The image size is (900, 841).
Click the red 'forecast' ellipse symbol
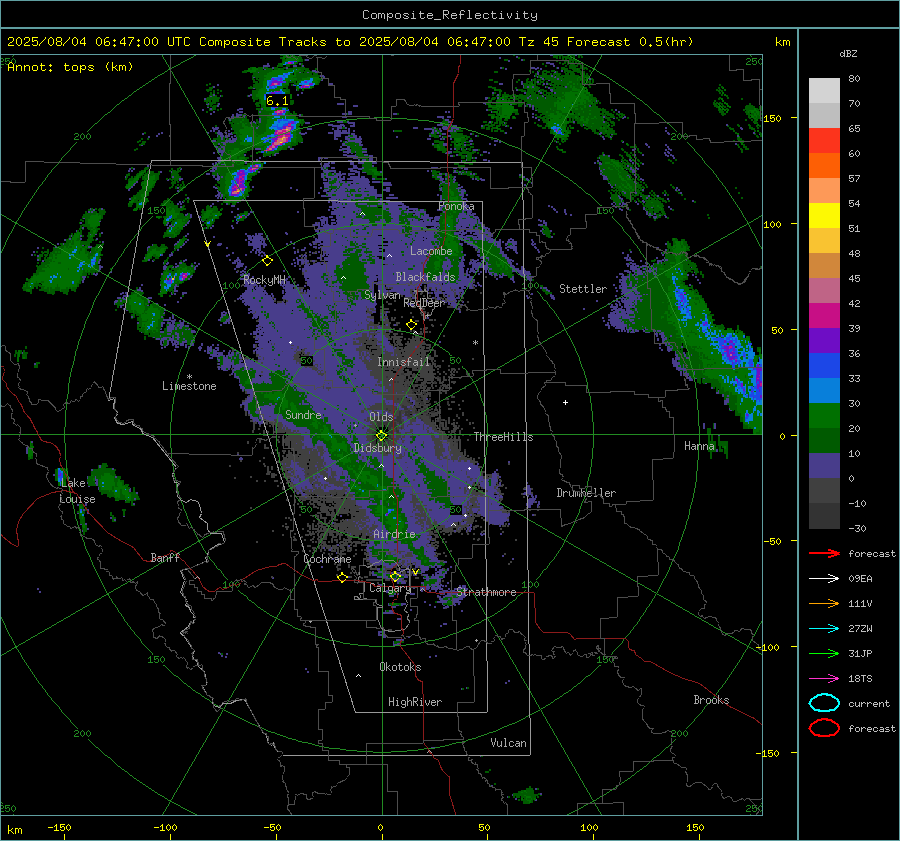824,728
